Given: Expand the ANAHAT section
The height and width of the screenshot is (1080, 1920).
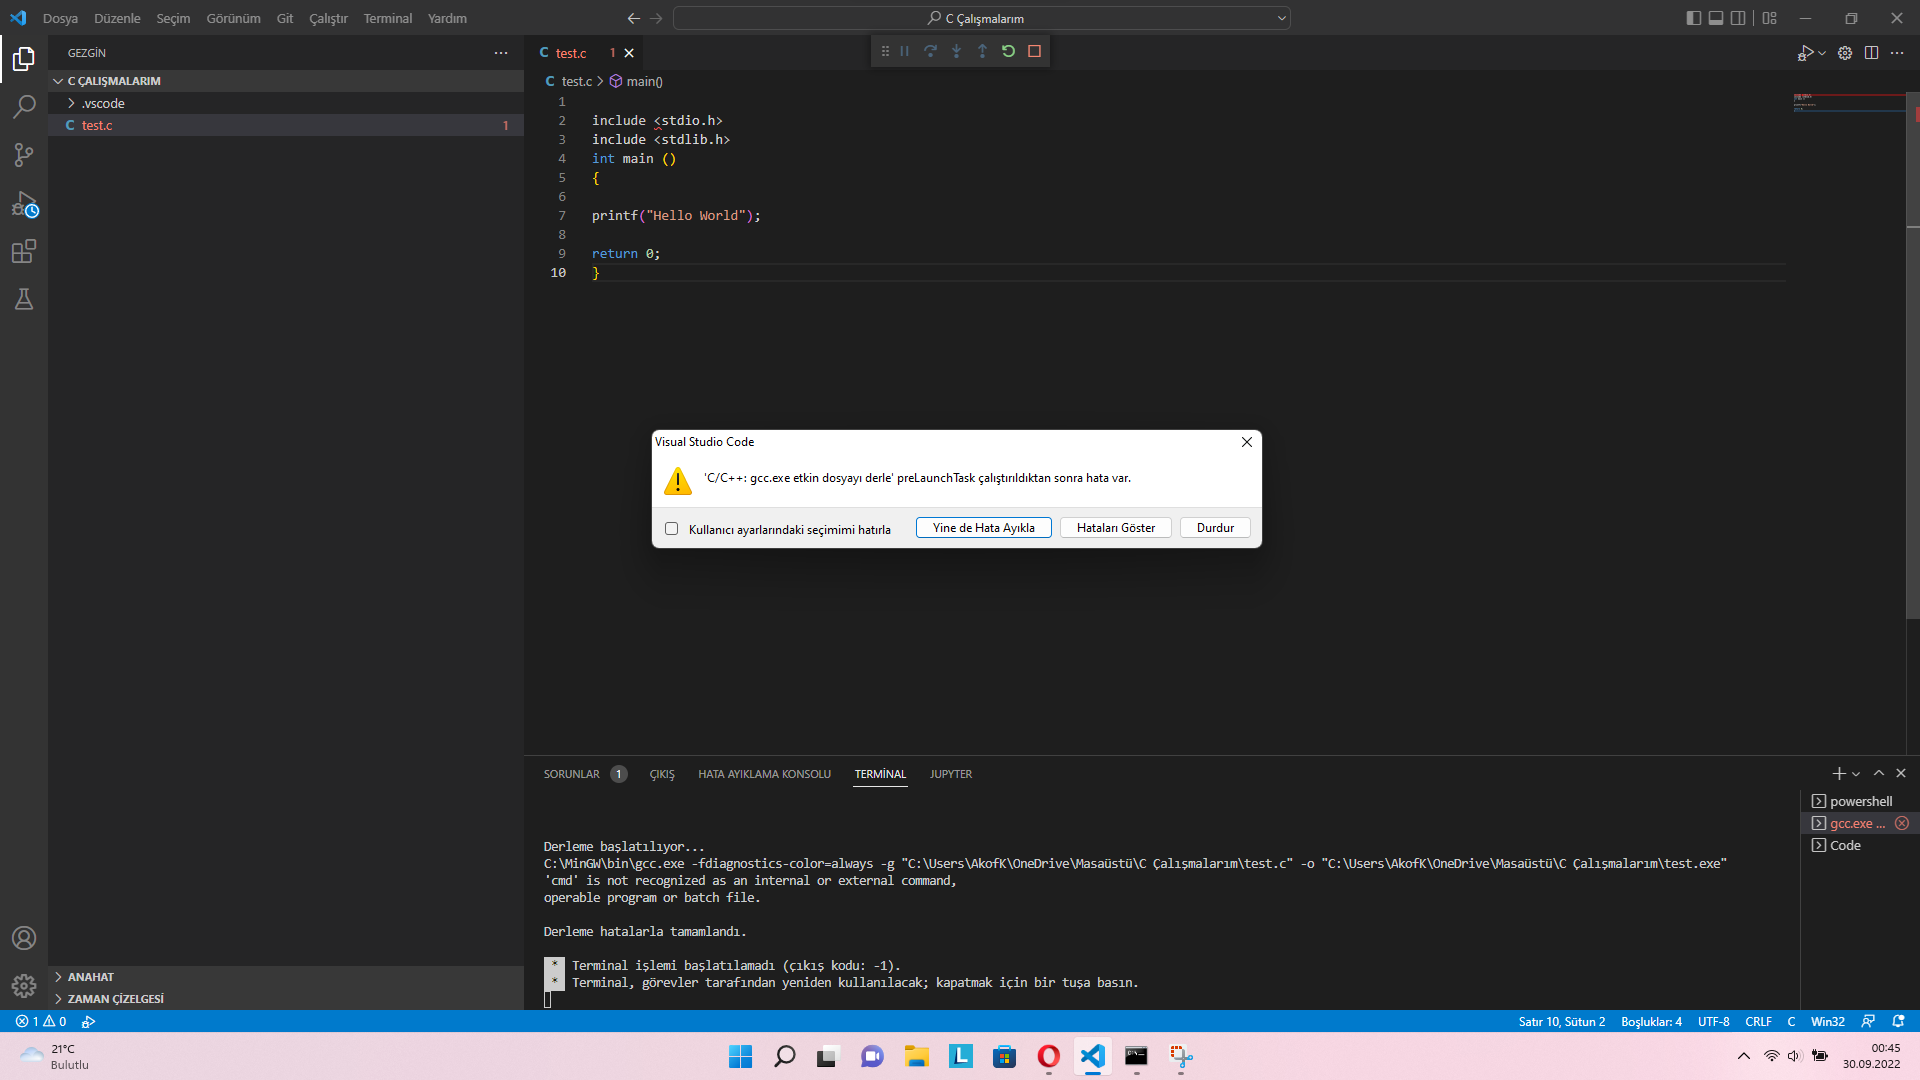Looking at the screenshot, I should tap(91, 977).
